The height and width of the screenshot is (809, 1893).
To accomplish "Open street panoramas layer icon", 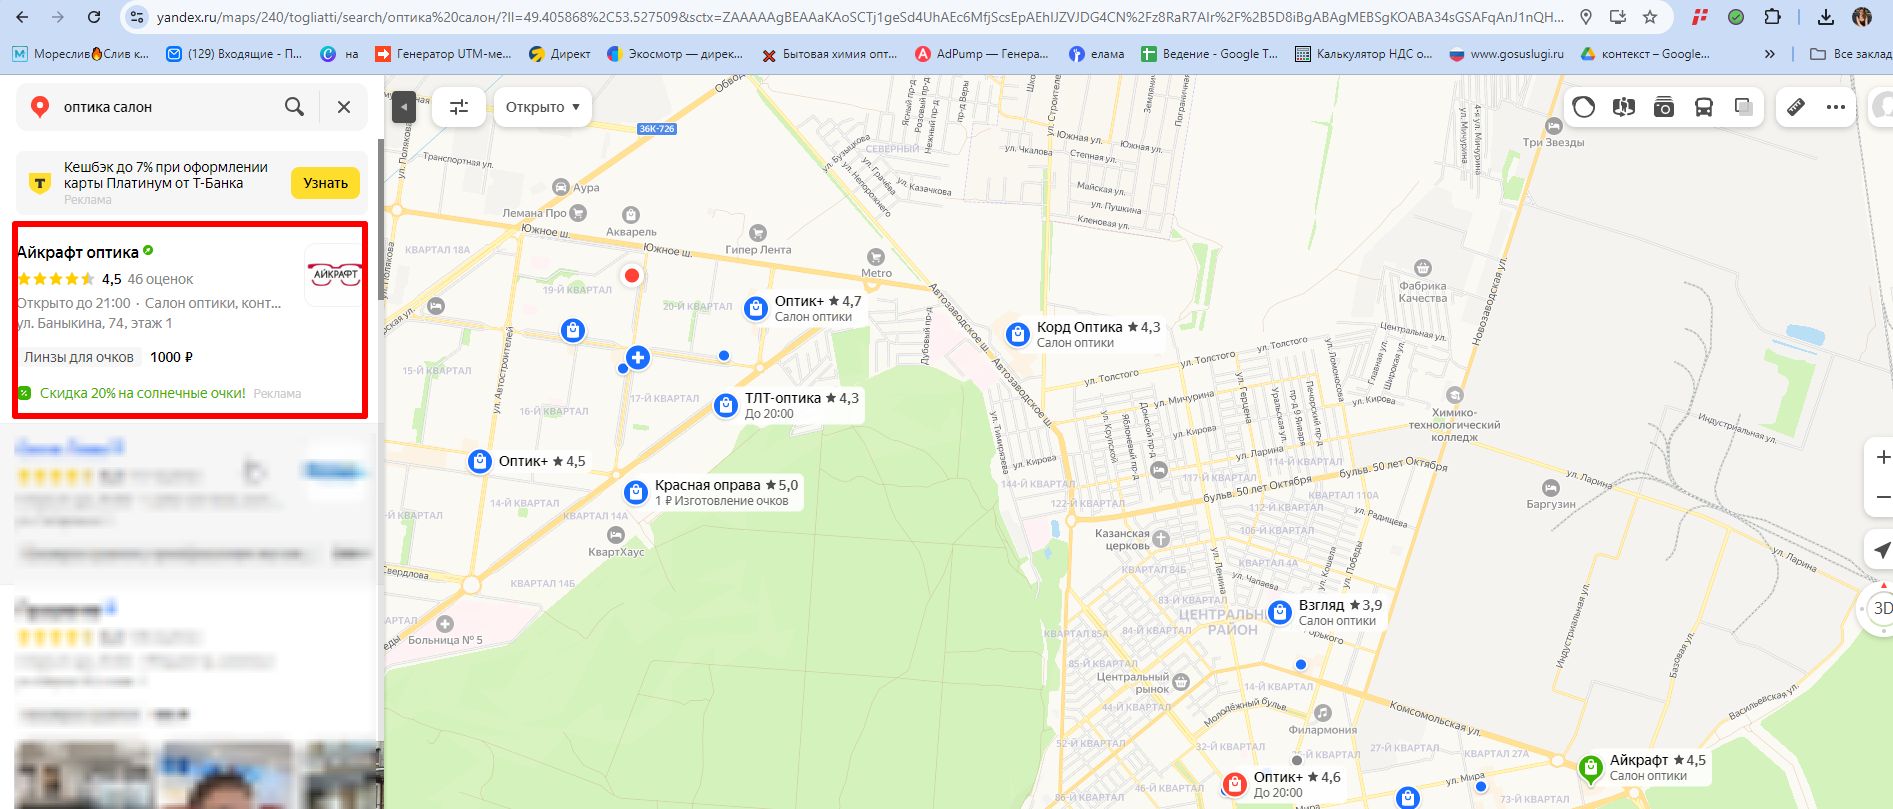I will (x=1624, y=107).
